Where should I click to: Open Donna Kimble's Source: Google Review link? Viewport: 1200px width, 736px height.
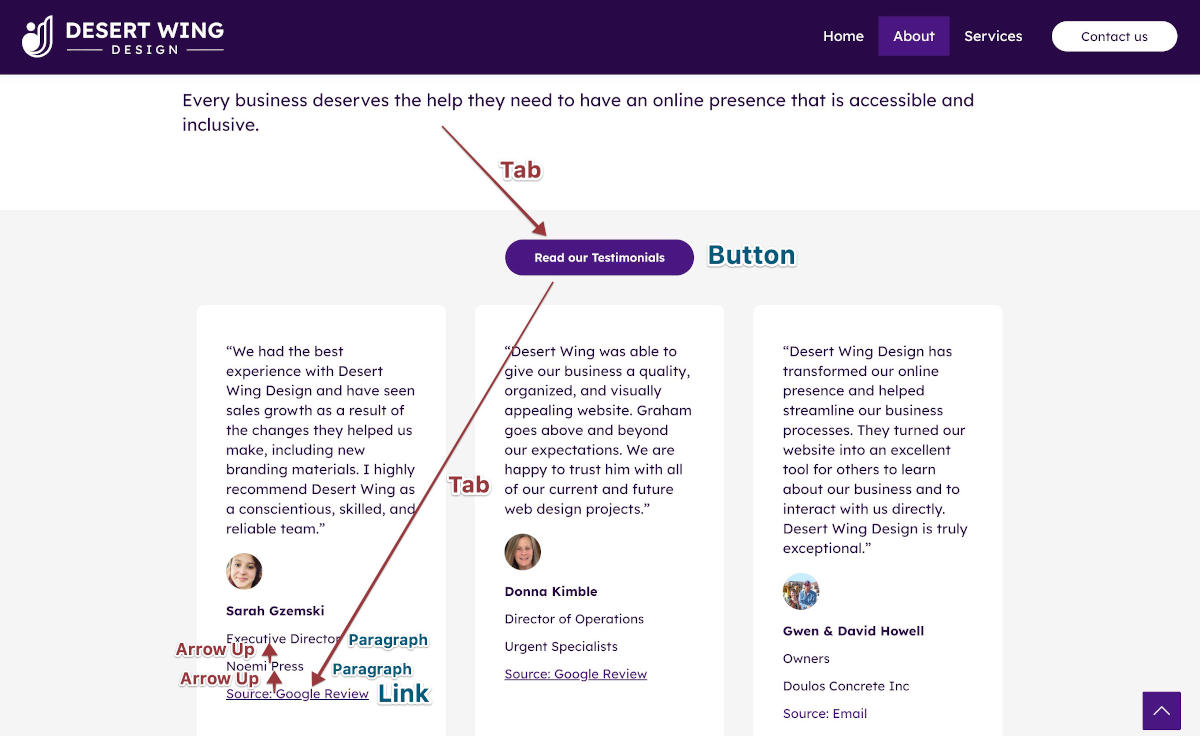(x=575, y=673)
